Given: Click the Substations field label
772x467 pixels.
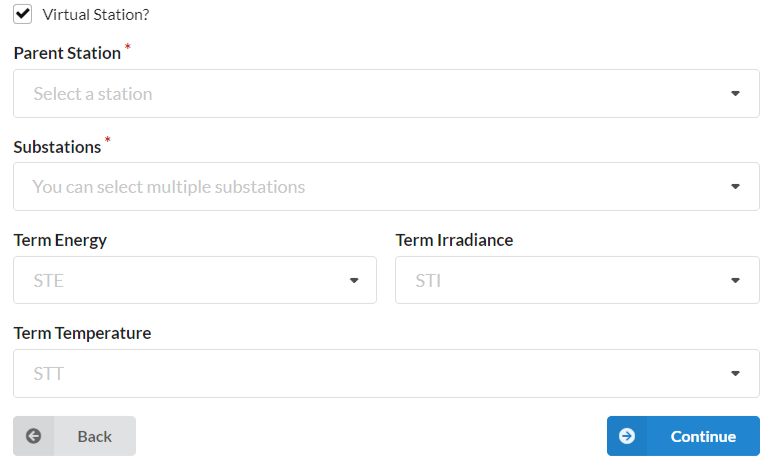Looking at the screenshot, I should point(57,147).
